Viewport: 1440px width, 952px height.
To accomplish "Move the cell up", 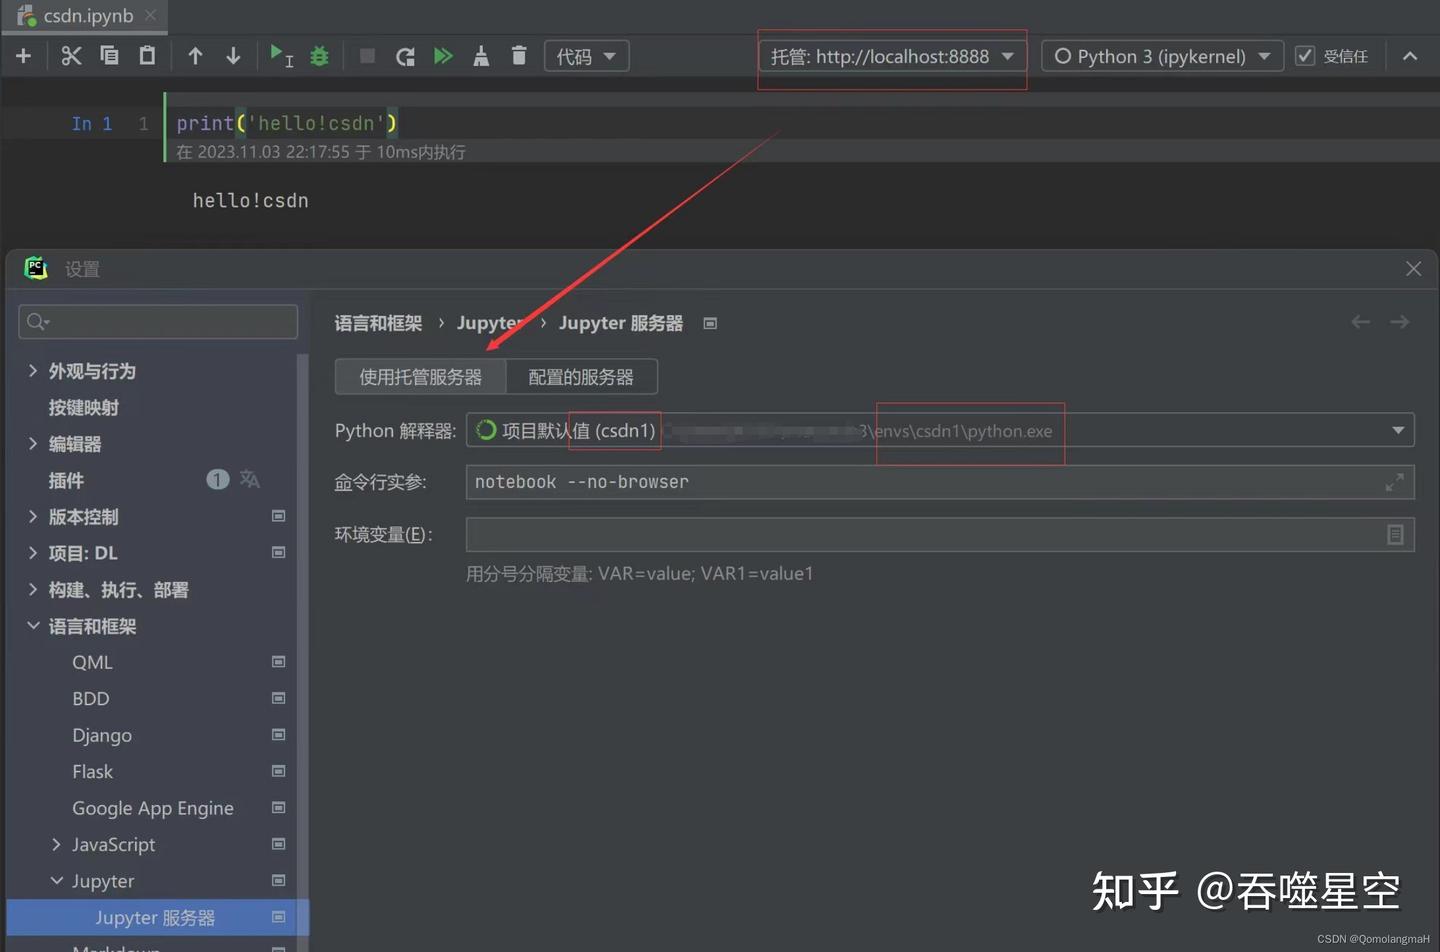I will coord(195,56).
